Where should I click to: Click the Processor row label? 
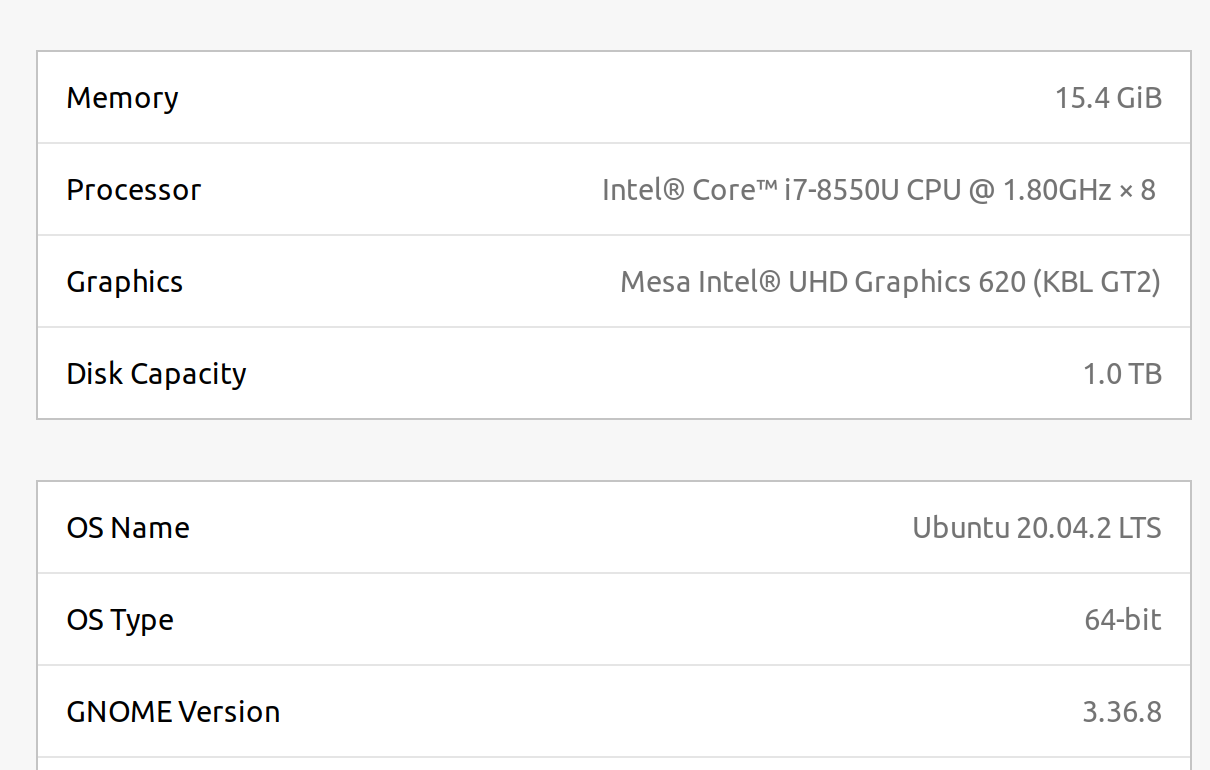point(134,190)
